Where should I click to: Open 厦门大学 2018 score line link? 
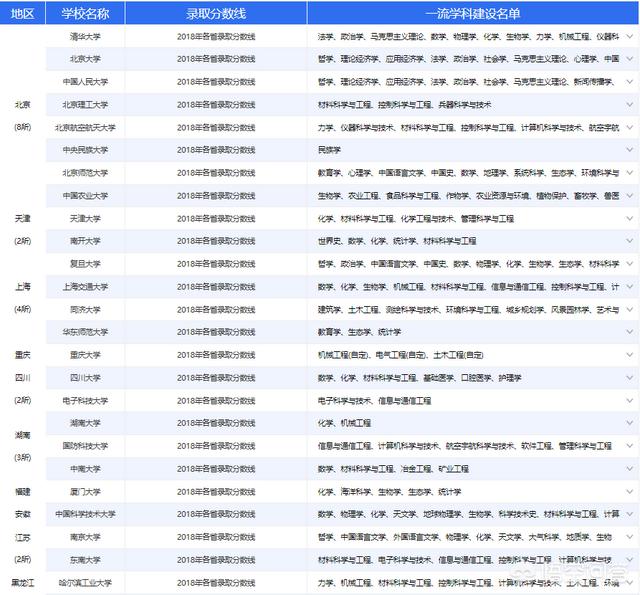[x=216, y=491]
